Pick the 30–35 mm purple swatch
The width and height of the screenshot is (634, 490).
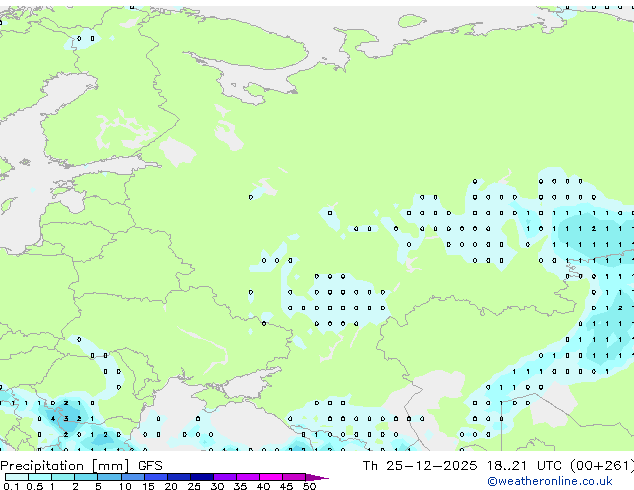point(225,477)
